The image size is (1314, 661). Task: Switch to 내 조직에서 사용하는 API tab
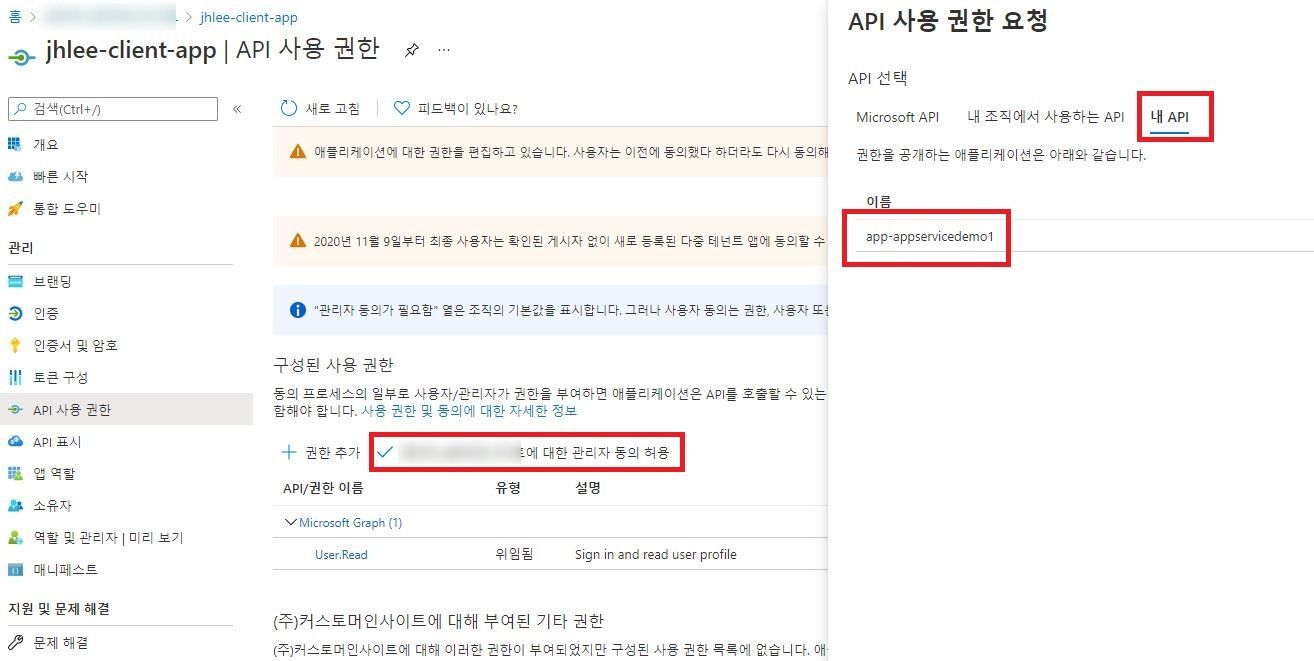(x=1046, y=117)
